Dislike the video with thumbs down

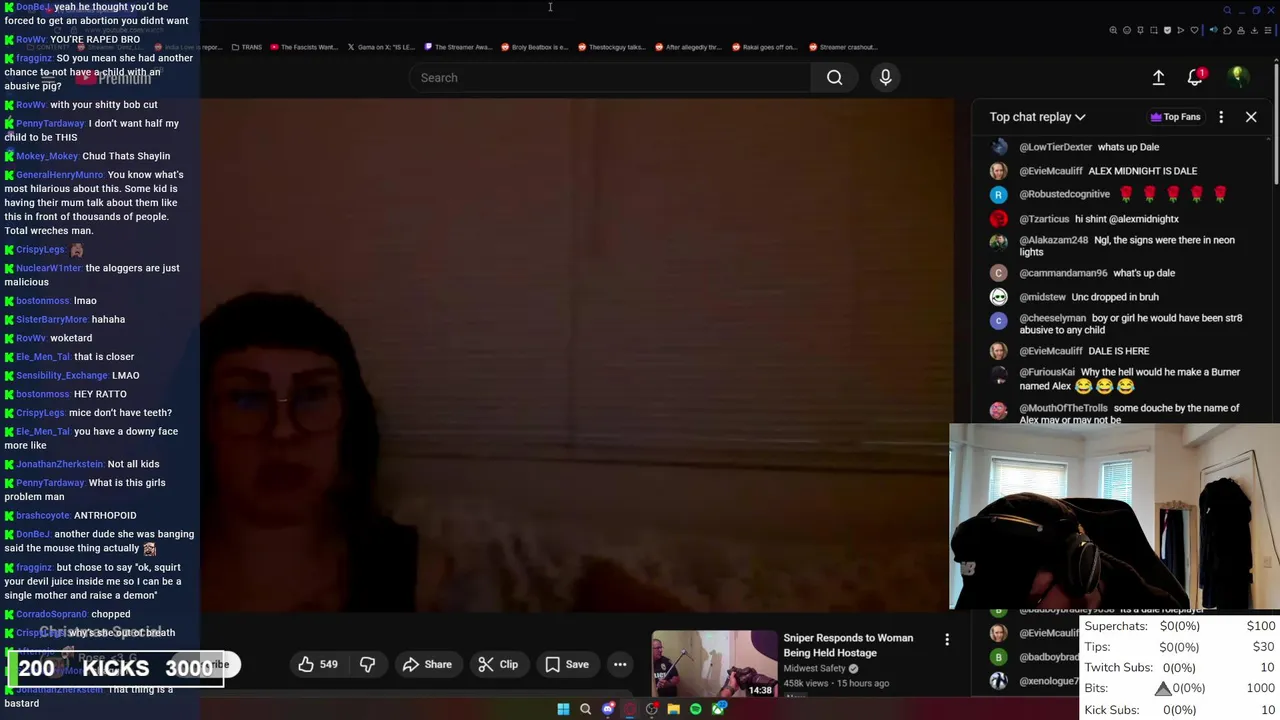tap(367, 664)
